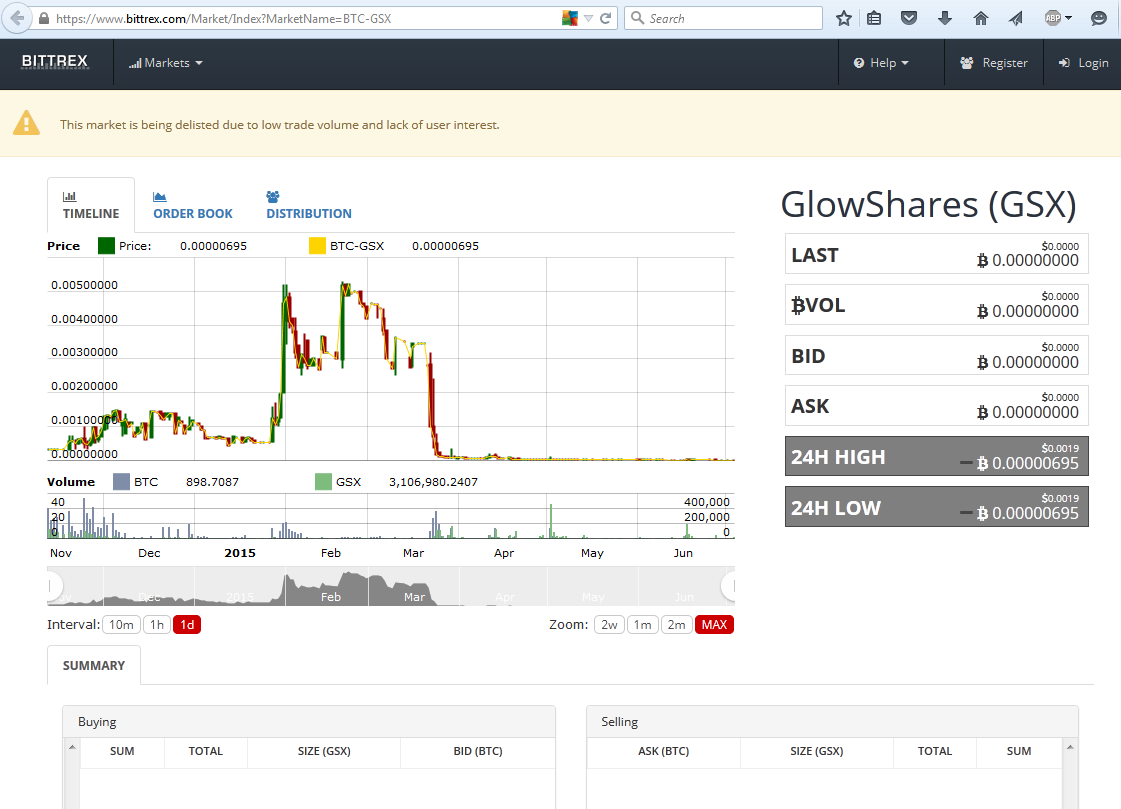Click the padlock site security icon

tap(44, 19)
